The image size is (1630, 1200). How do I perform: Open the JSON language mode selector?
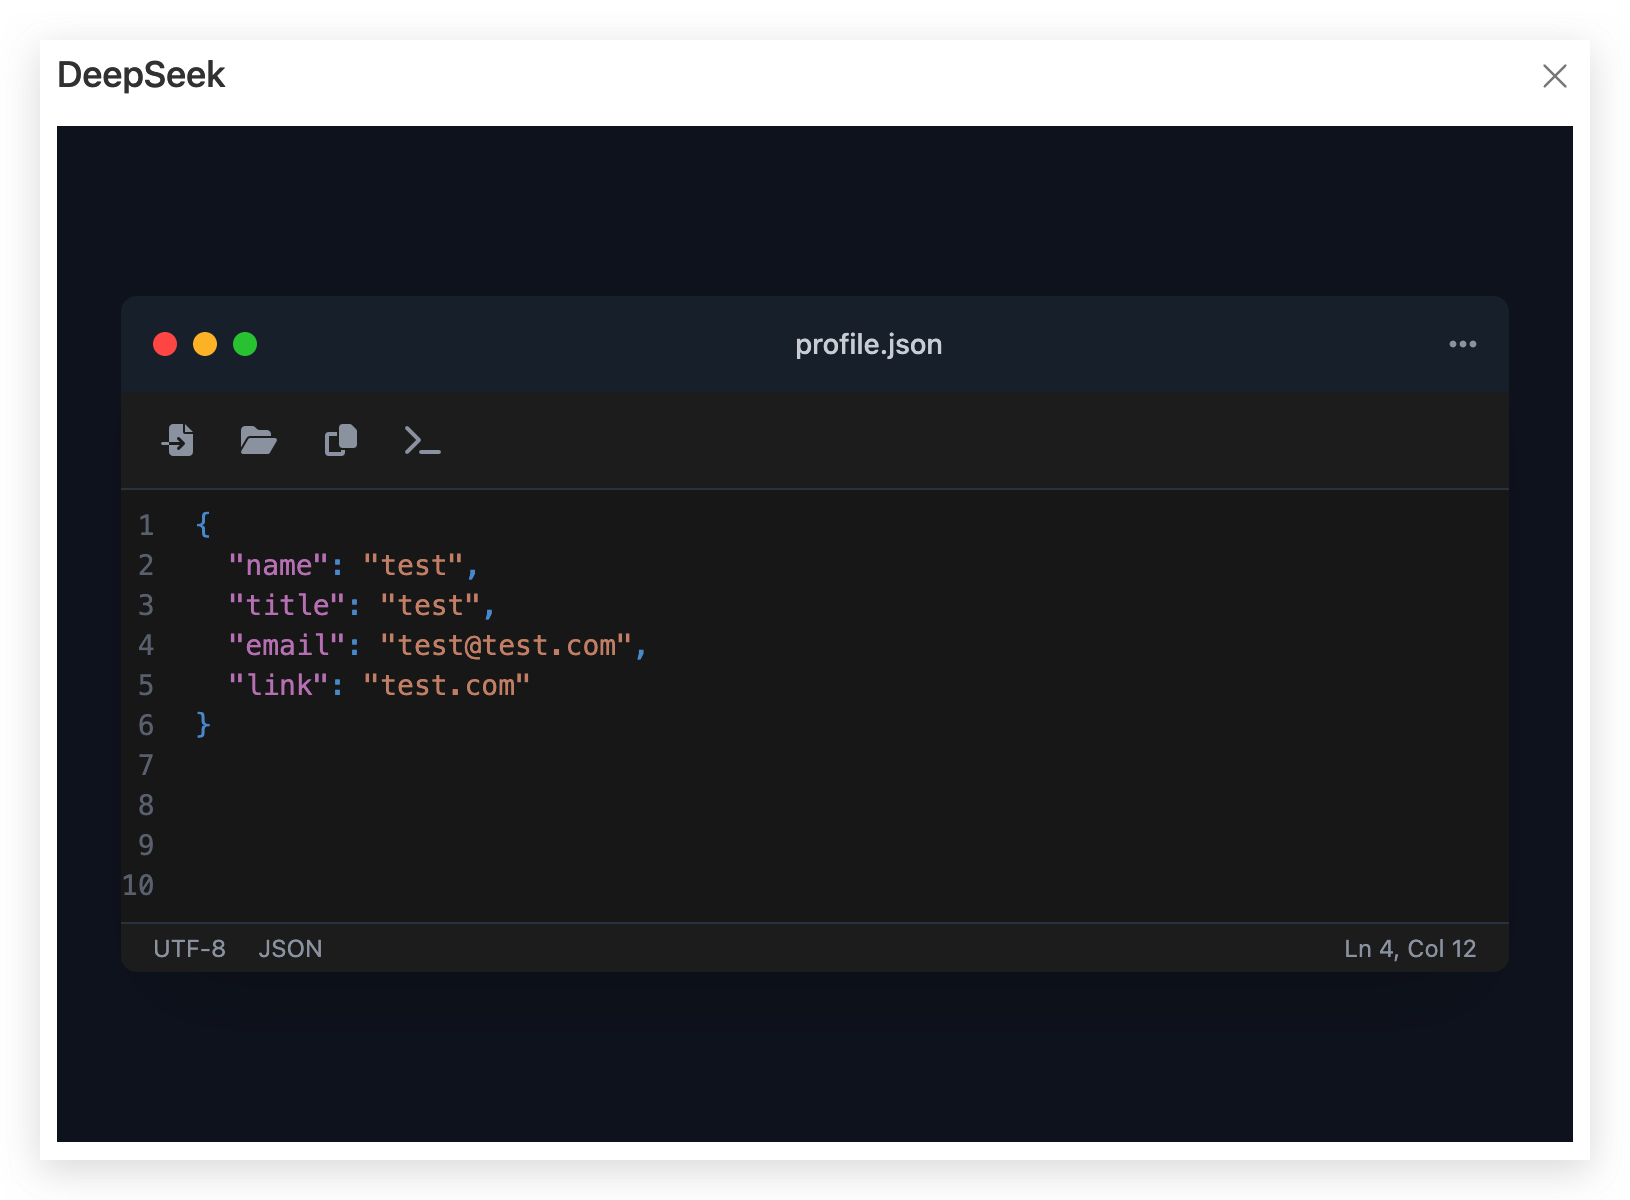pos(290,948)
